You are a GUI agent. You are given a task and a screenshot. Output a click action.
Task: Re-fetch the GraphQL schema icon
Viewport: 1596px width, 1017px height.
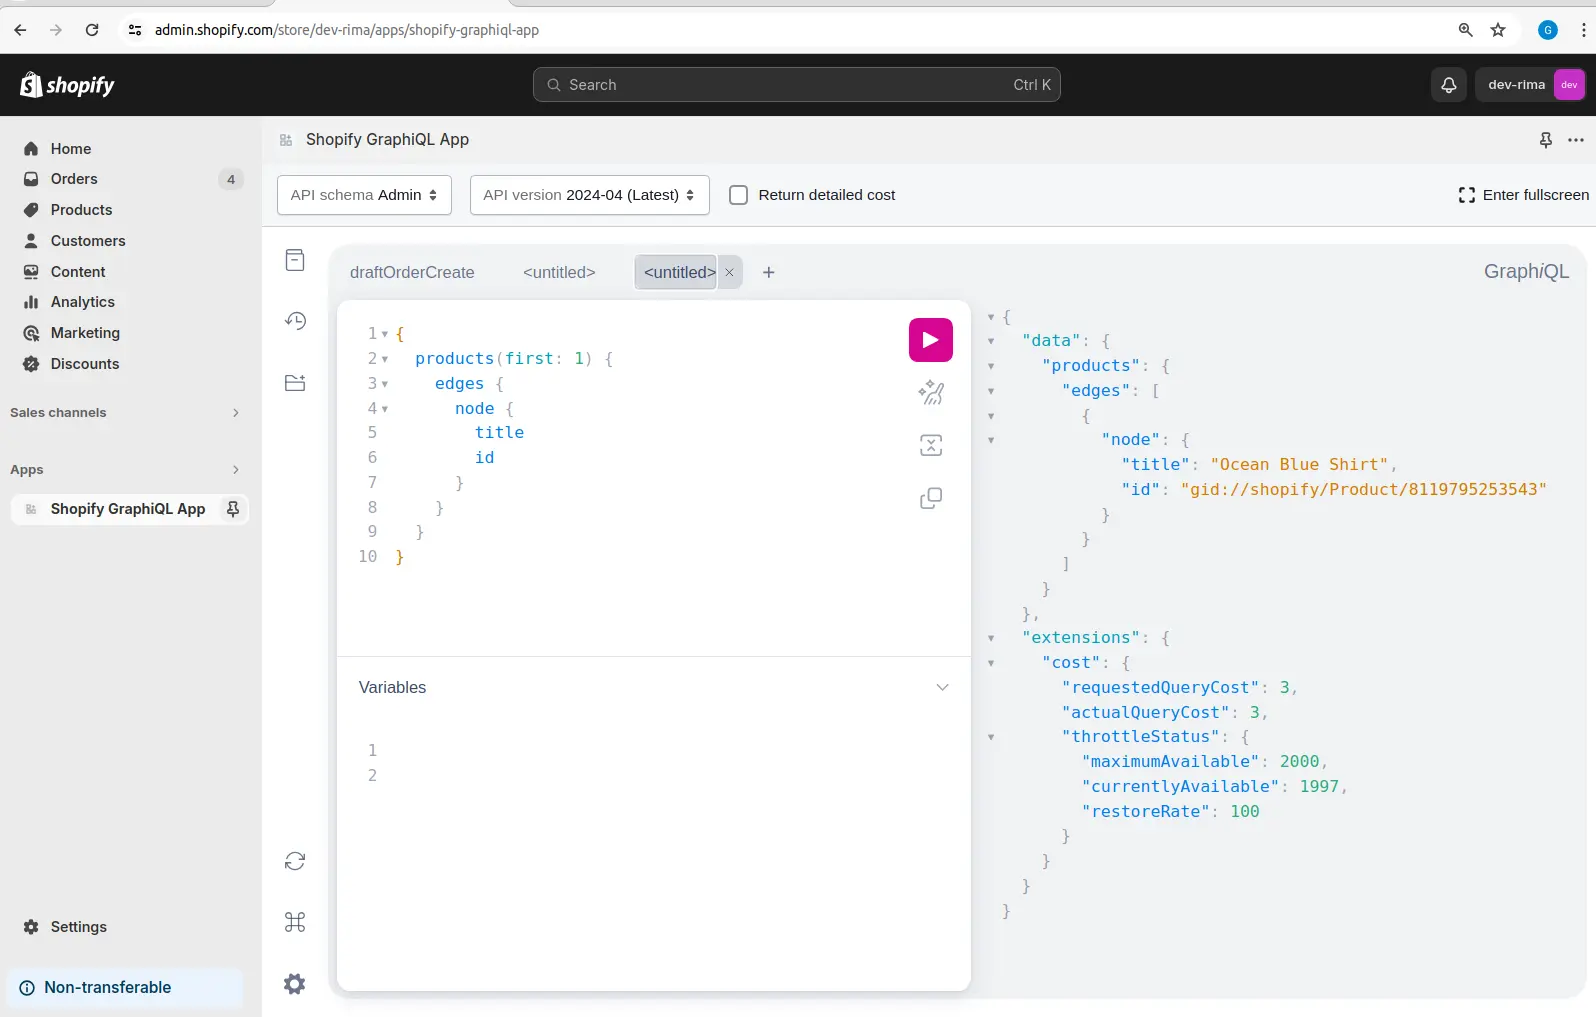point(295,861)
